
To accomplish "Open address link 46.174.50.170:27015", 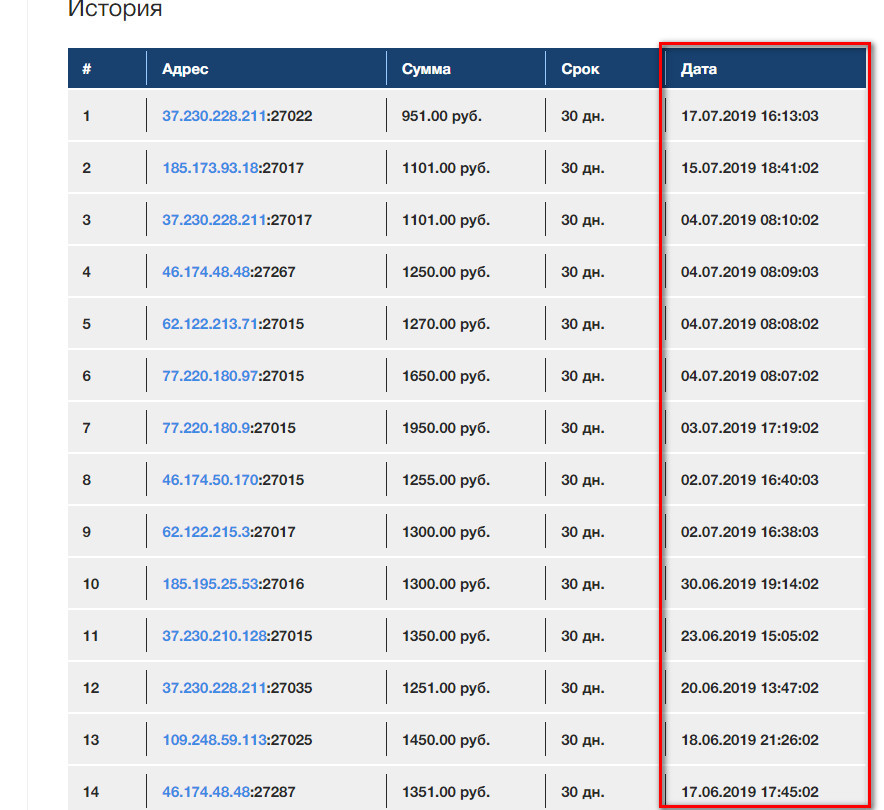I will [233, 480].
